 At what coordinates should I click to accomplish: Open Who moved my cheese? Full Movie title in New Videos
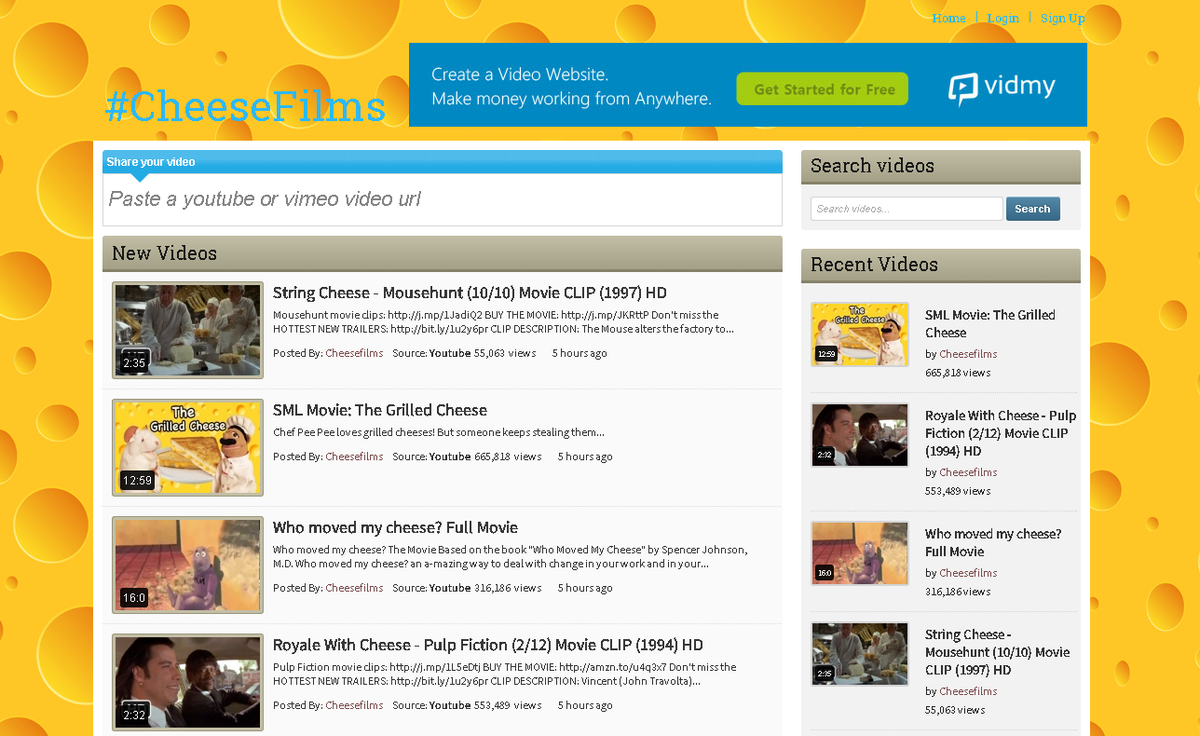(395, 527)
